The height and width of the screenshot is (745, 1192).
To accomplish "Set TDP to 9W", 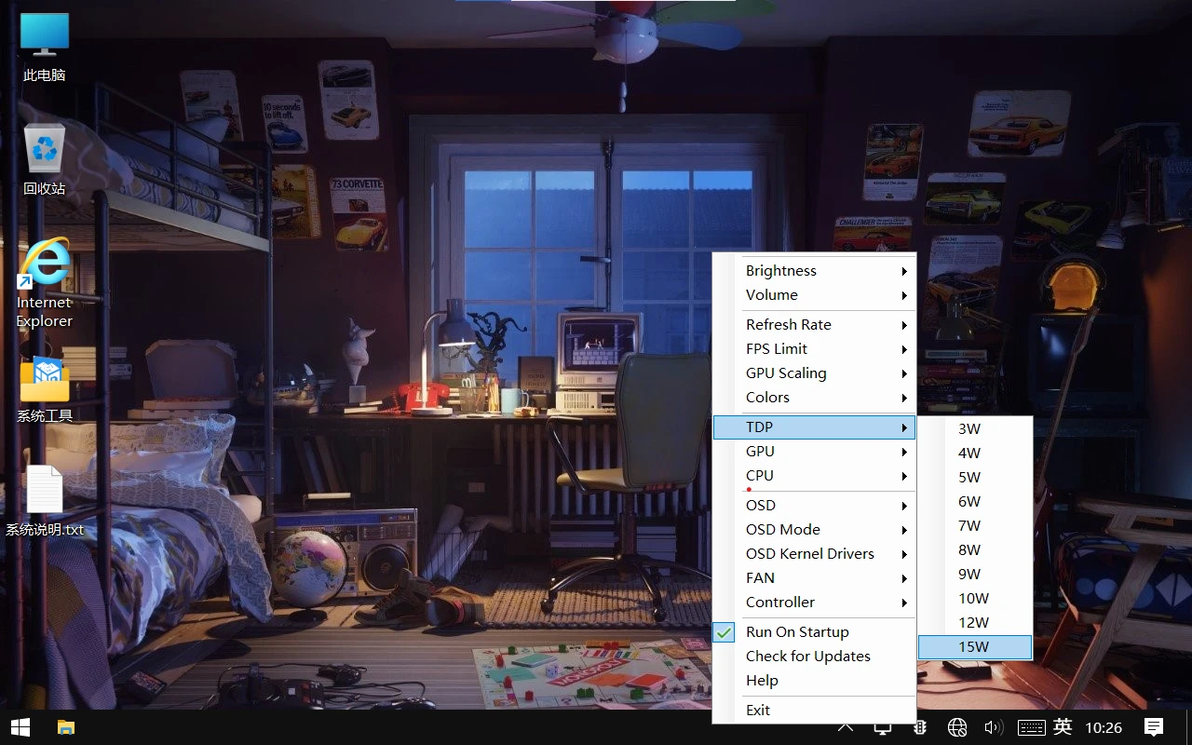I will (x=975, y=575).
